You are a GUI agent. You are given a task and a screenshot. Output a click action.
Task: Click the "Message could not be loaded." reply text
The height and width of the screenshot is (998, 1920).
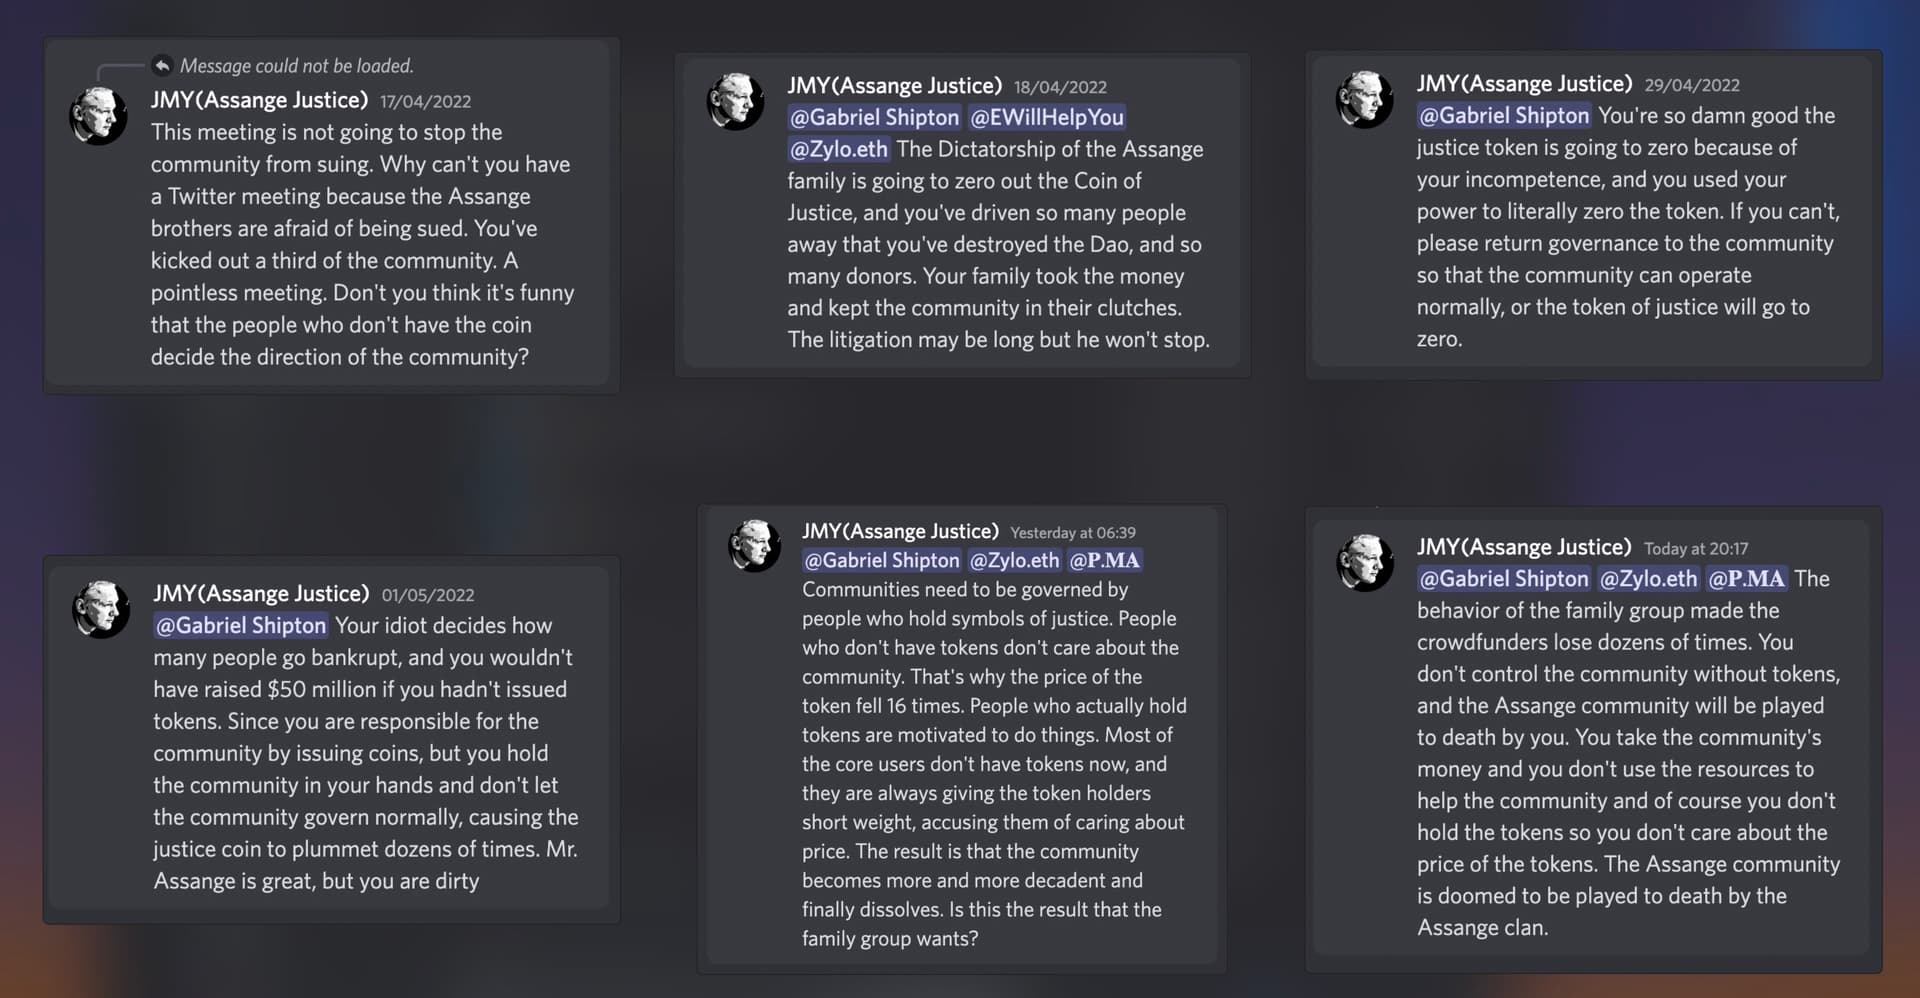(296, 66)
